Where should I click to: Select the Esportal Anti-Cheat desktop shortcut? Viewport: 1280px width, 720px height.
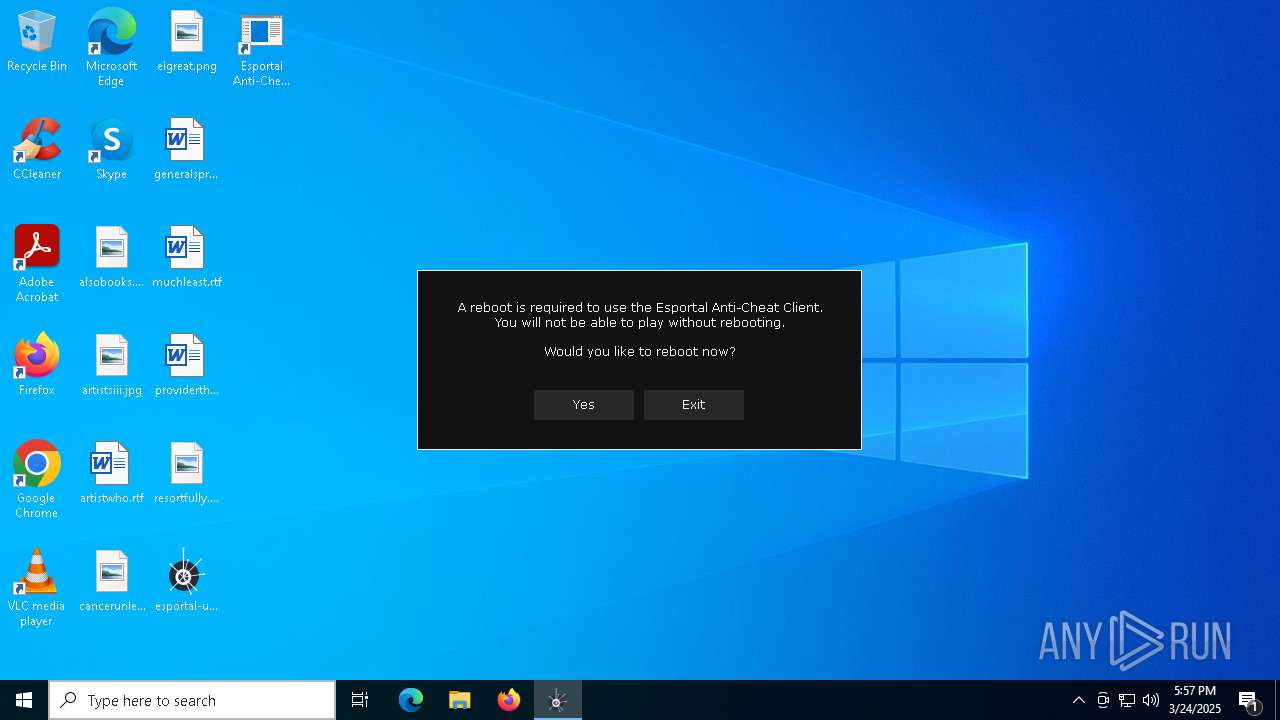pos(261,48)
